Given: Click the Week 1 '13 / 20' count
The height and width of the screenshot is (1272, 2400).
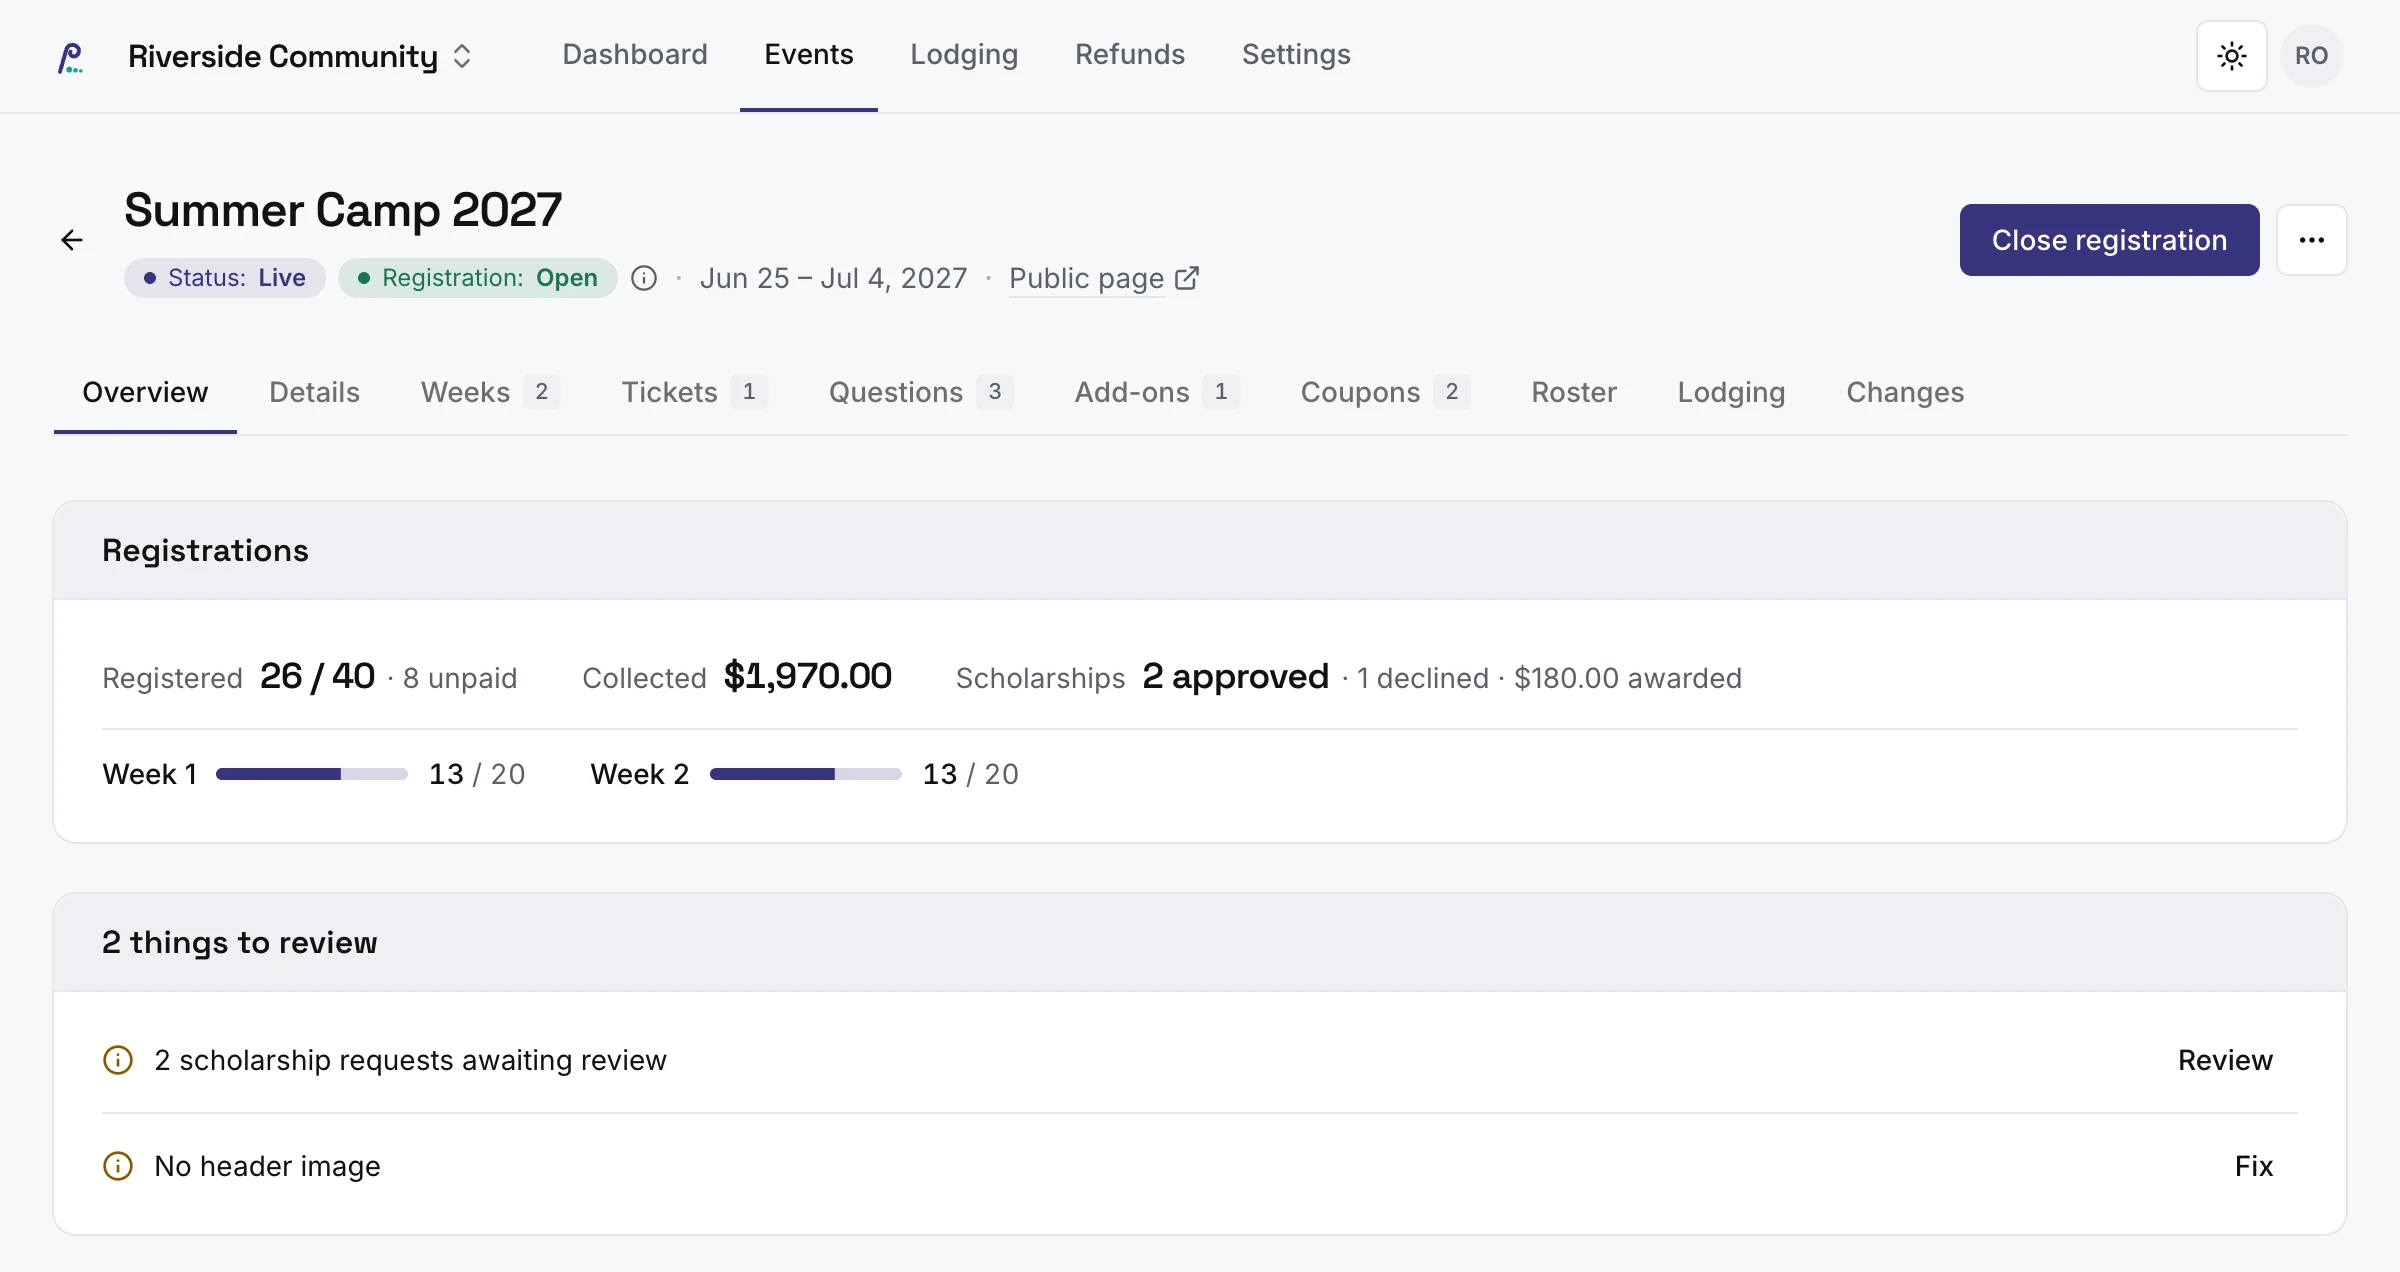Looking at the screenshot, I should tap(477, 774).
